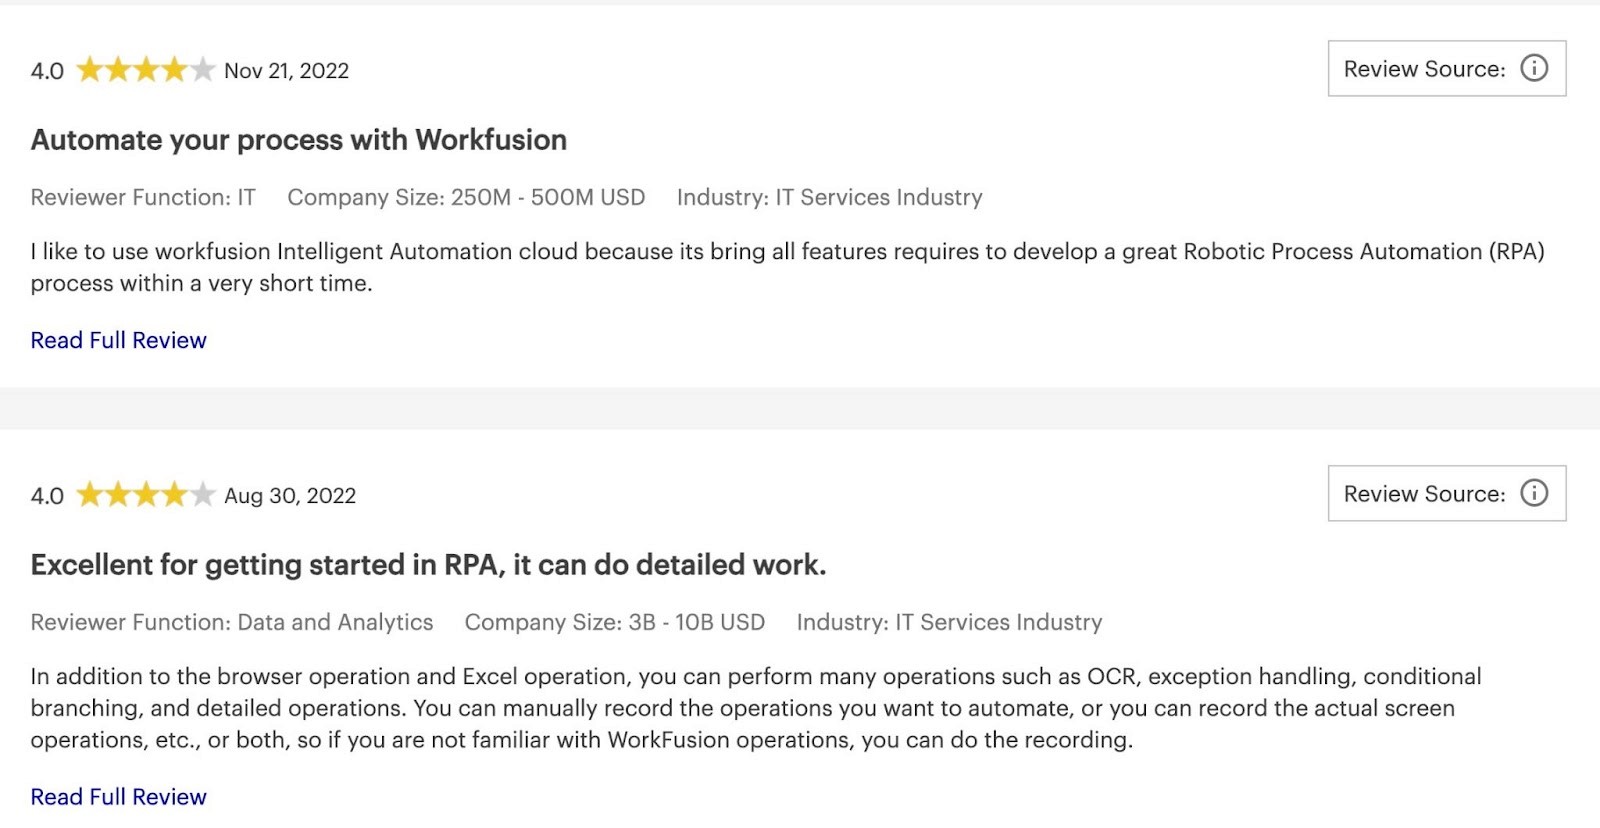
Task: Click the star rating of Aug 30 review
Action: 146,495
